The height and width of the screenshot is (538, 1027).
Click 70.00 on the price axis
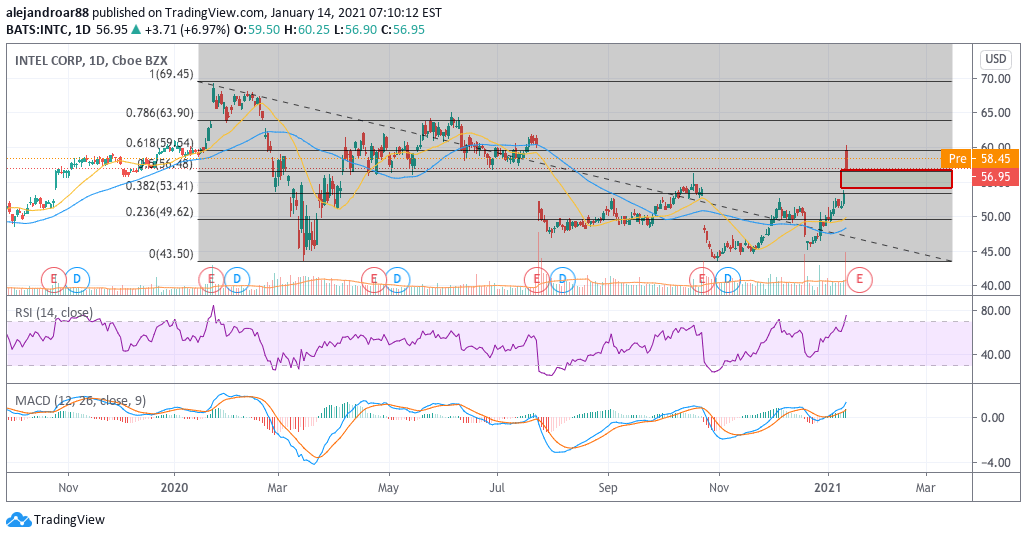click(996, 79)
